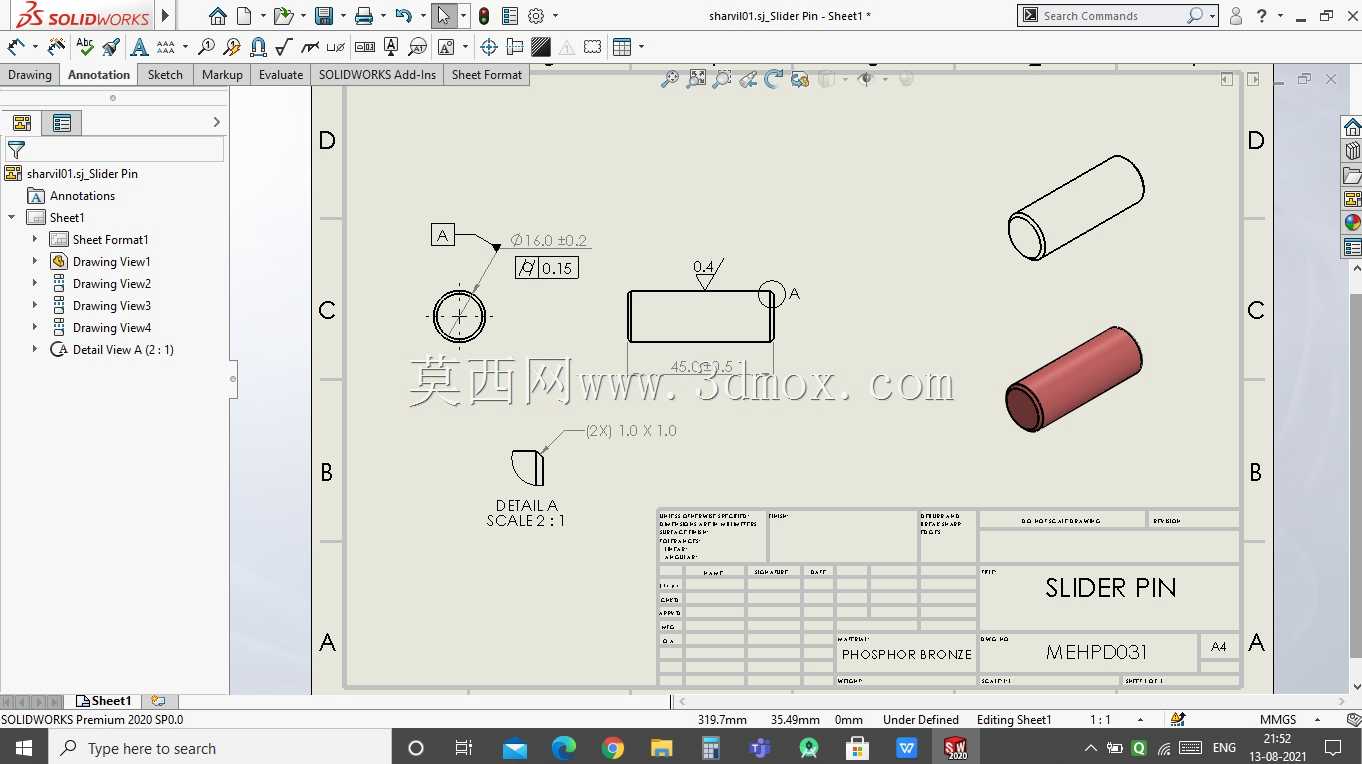Open the Save options dropdown arrow
Image resolution: width=1362 pixels, height=764 pixels.
342,16
